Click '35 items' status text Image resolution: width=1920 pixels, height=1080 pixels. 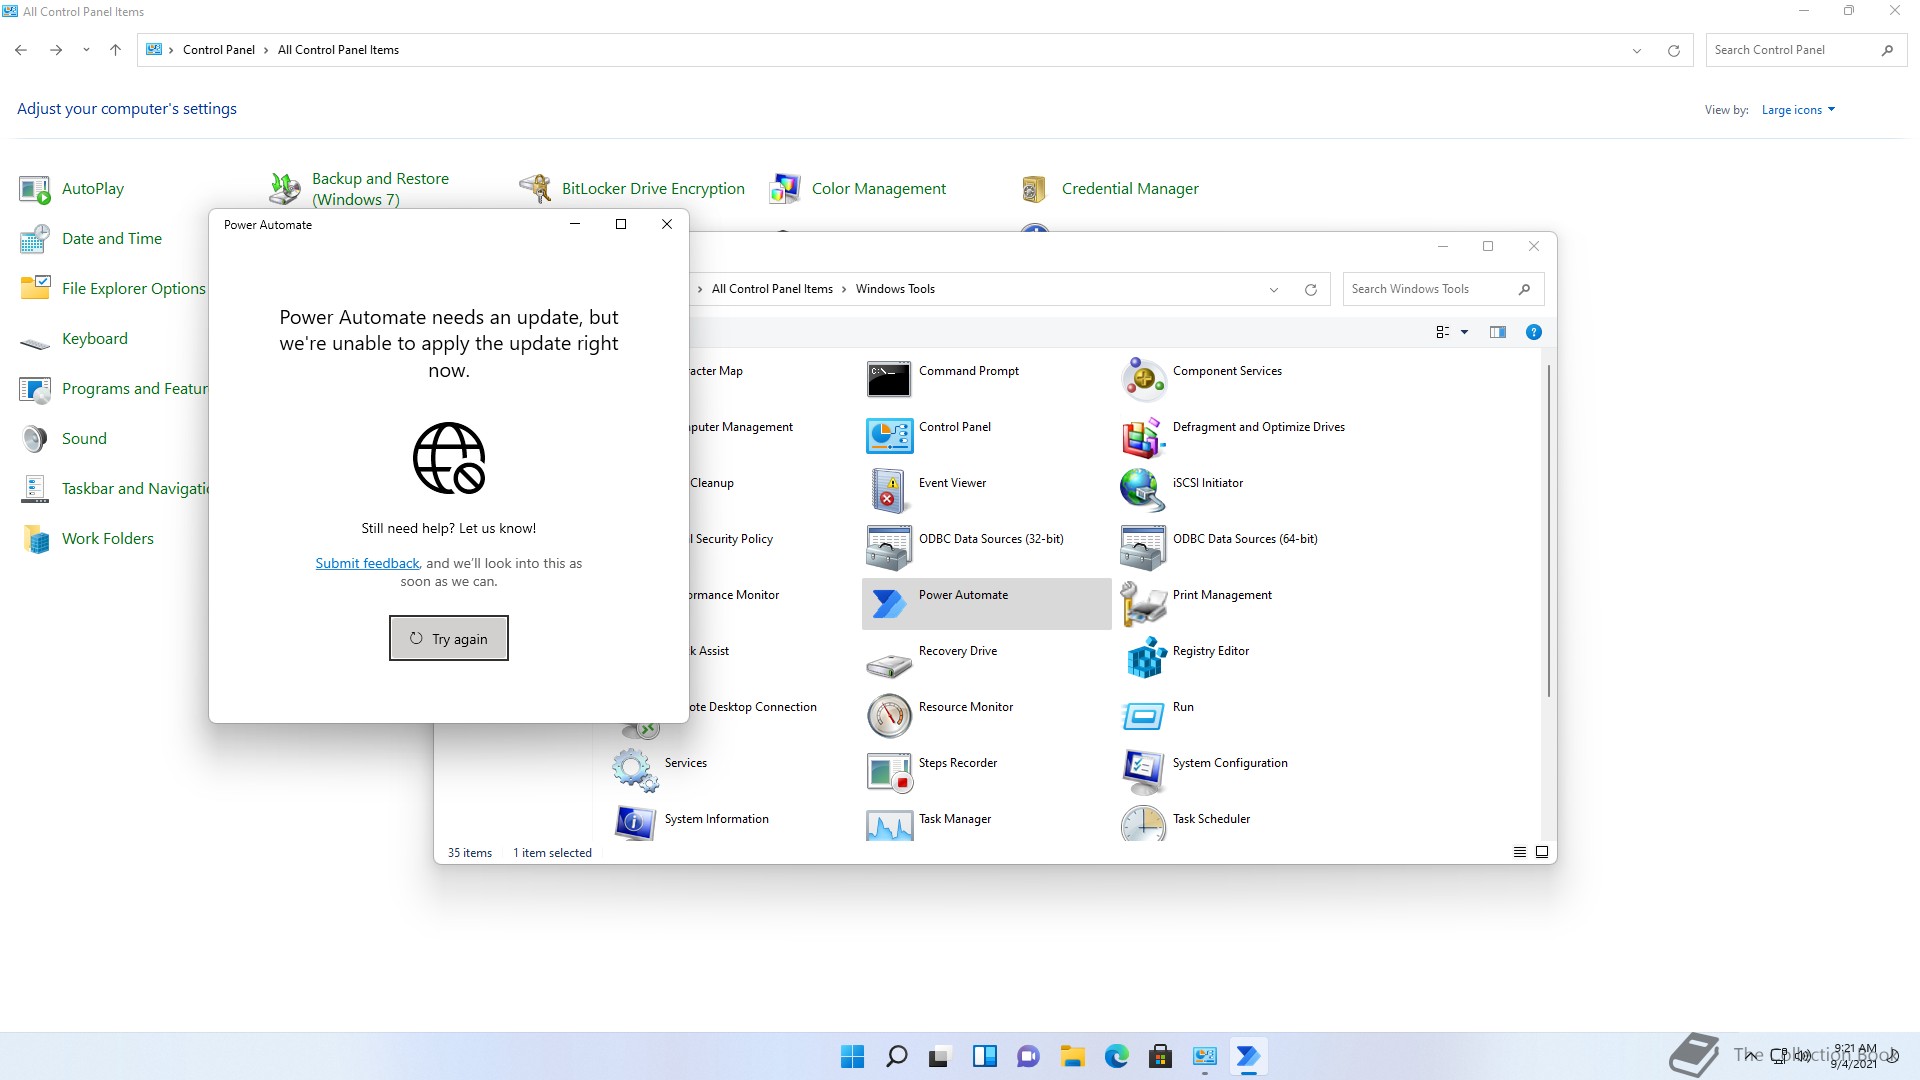pyautogui.click(x=470, y=853)
